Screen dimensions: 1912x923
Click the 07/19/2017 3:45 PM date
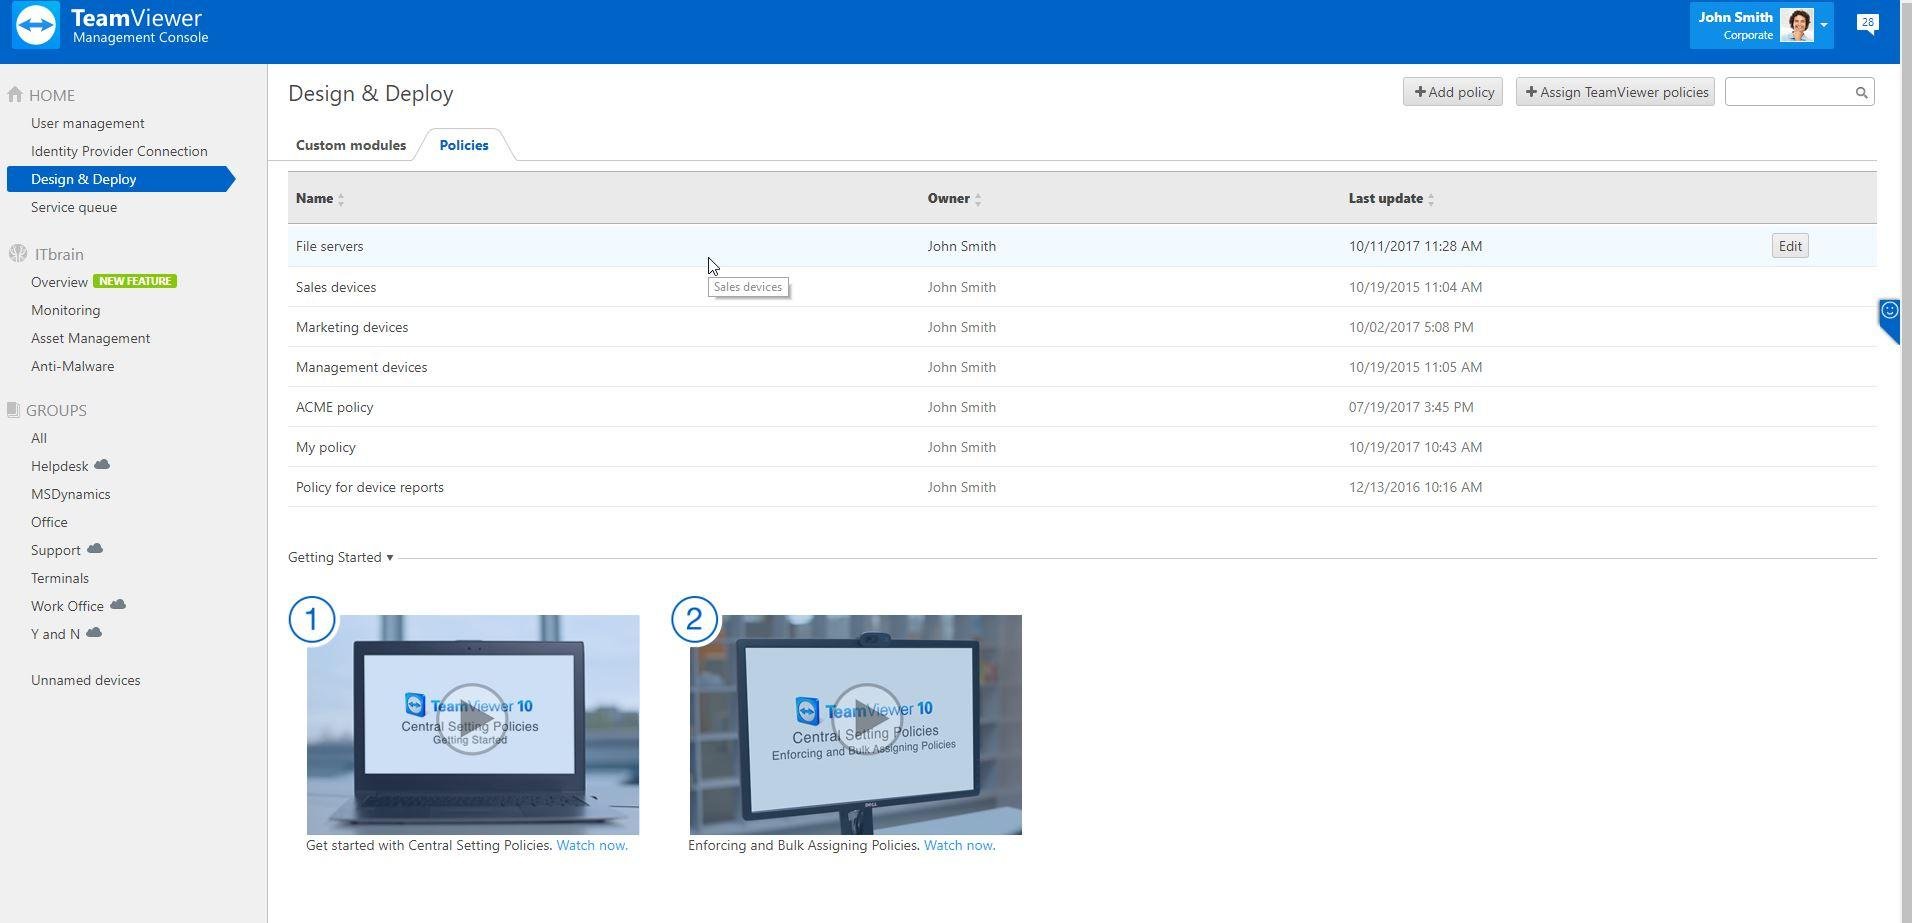pyautogui.click(x=1411, y=407)
